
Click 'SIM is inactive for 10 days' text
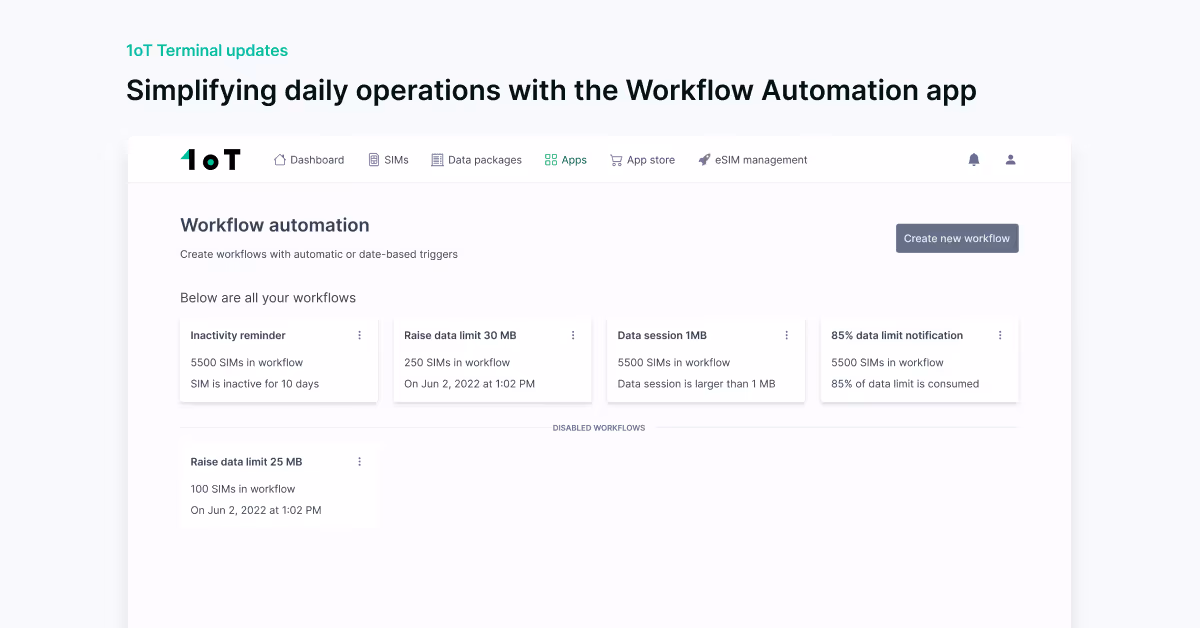pyautogui.click(x=255, y=384)
